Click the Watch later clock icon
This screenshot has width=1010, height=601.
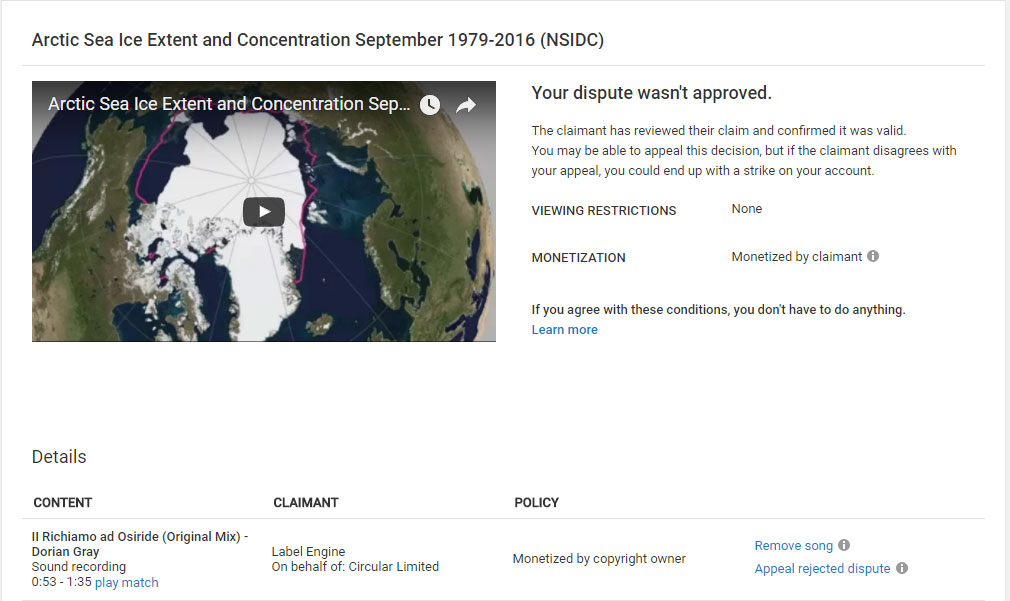click(430, 105)
